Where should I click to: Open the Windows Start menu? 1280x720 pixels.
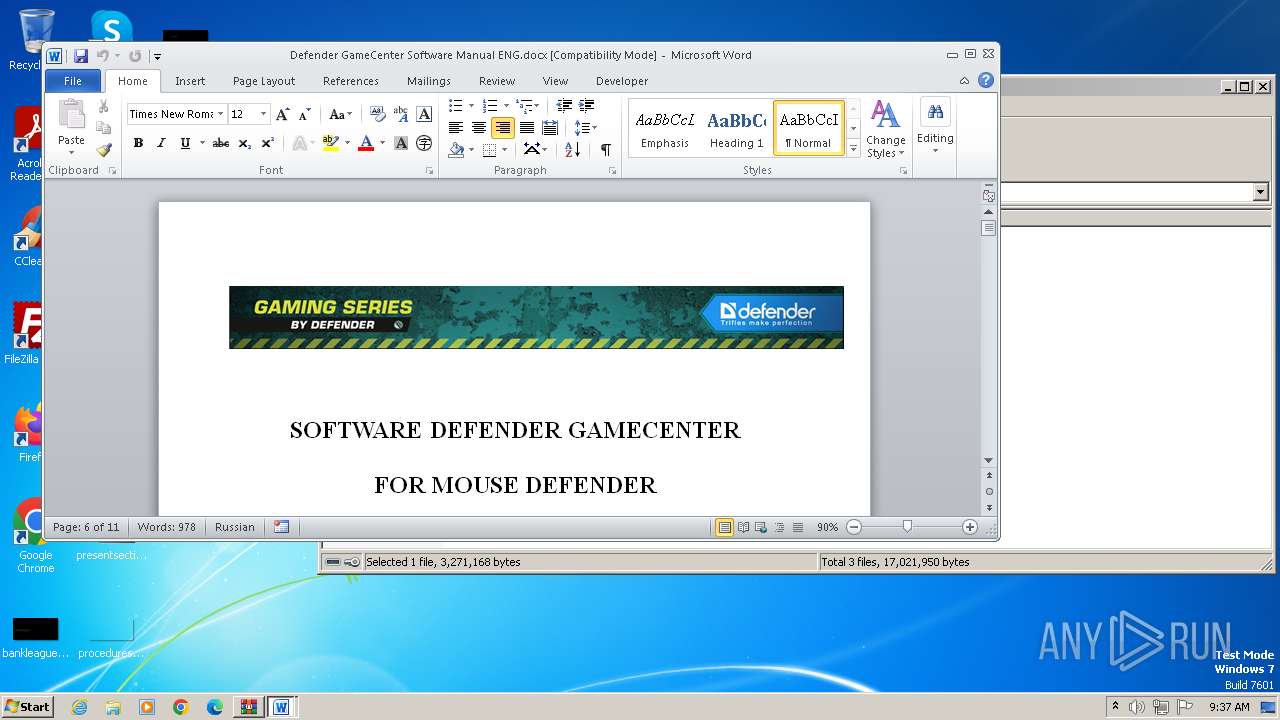pos(27,706)
